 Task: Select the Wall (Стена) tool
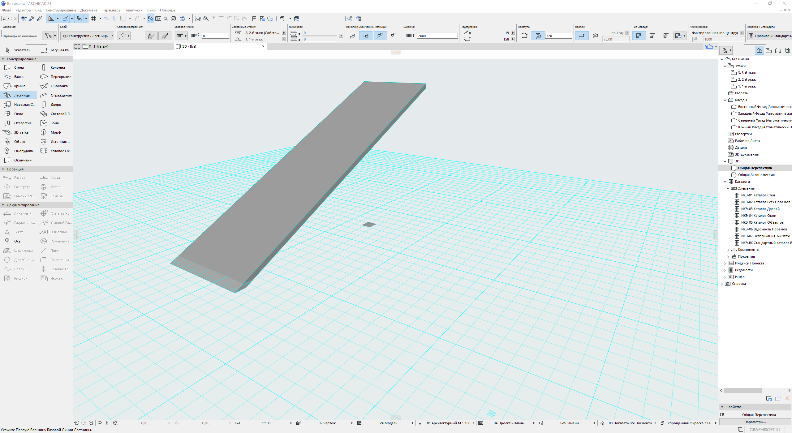point(18,67)
